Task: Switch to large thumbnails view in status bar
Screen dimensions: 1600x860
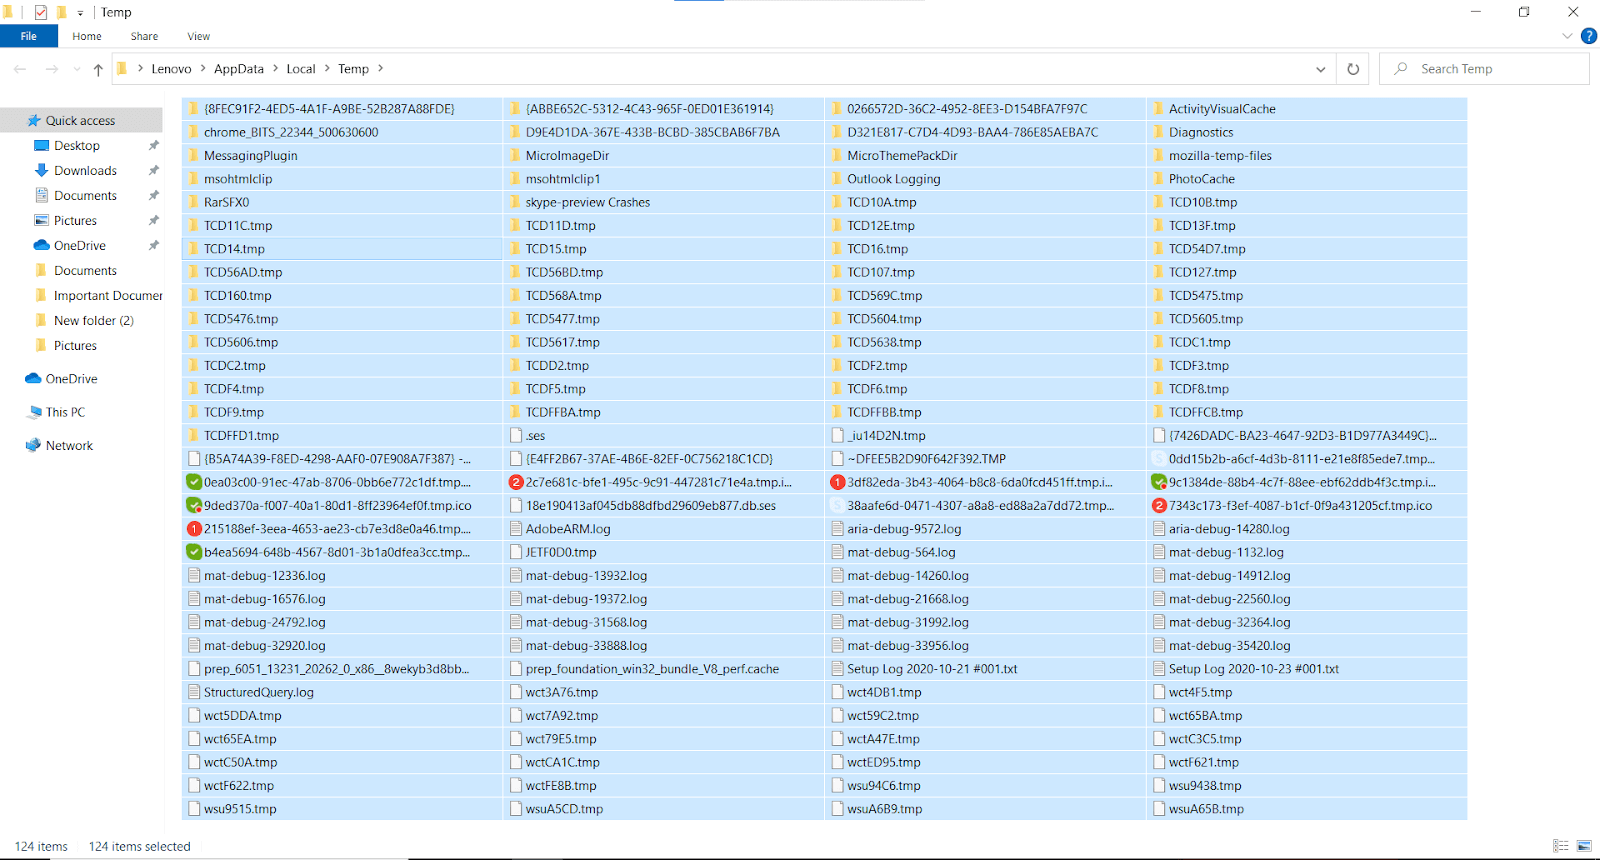Action: click(1584, 846)
